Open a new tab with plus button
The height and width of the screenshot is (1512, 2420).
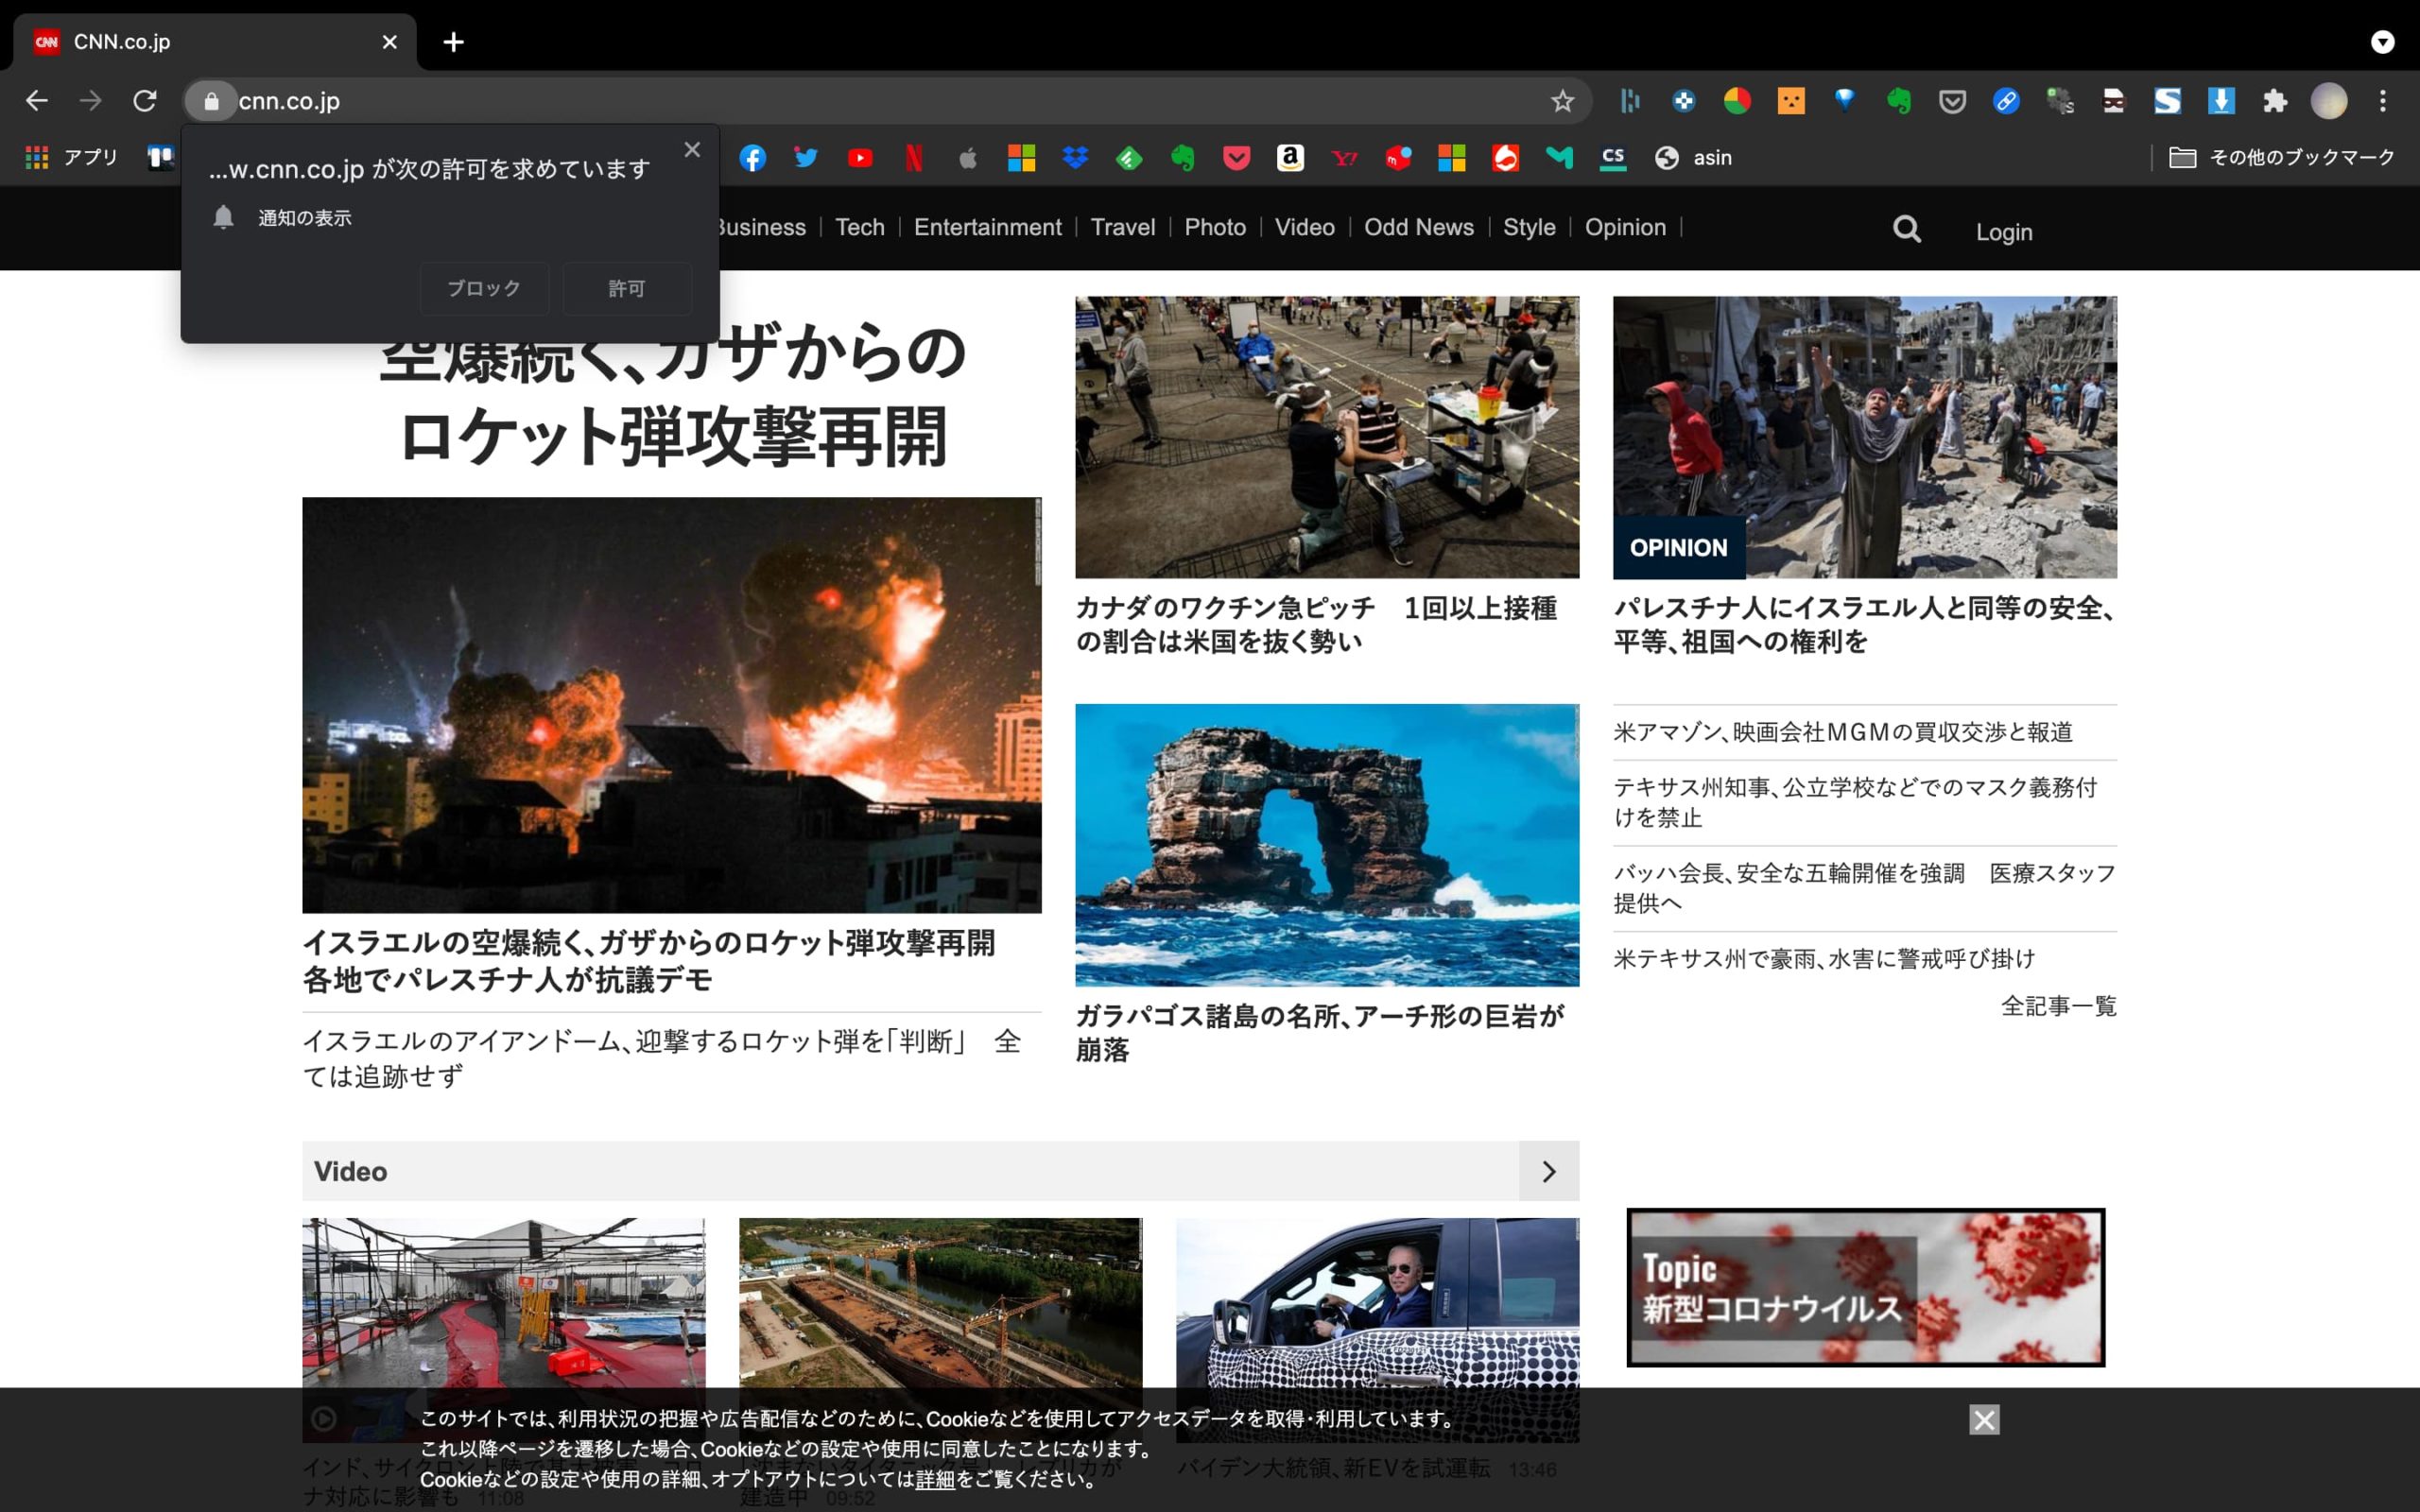pyautogui.click(x=453, y=42)
